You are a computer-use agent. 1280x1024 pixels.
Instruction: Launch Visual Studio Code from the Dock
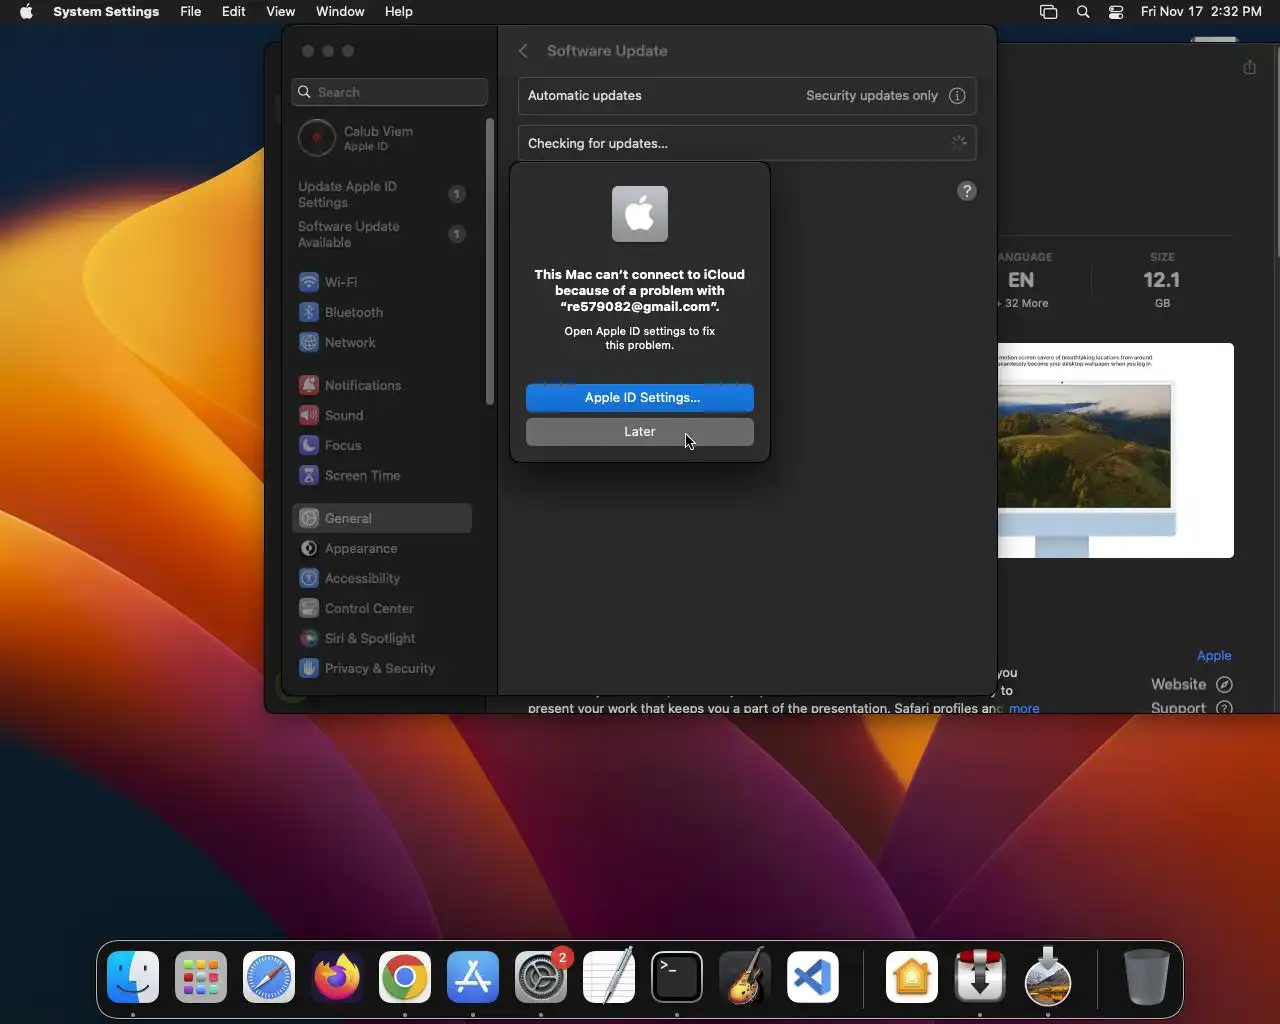[x=813, y=977]
